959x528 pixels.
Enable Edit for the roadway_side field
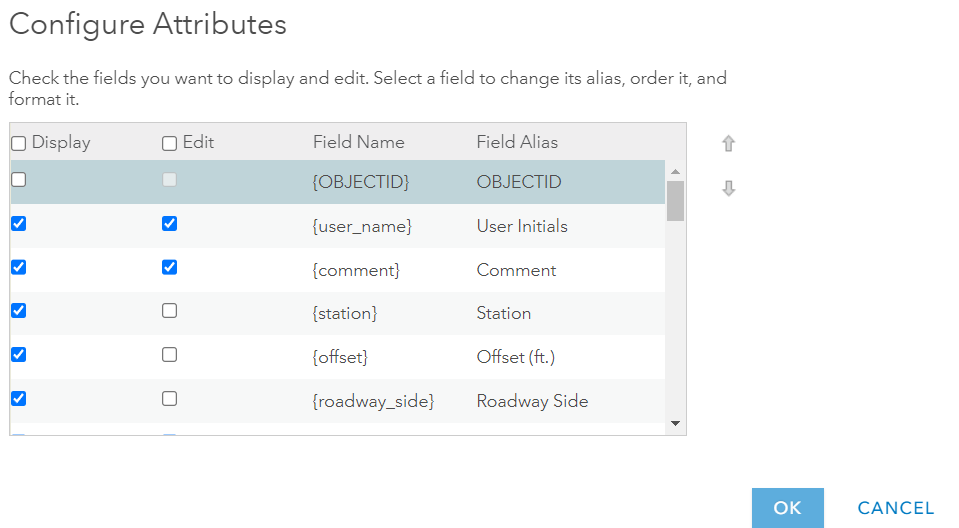pyautogui.click(x=169, y=399)
